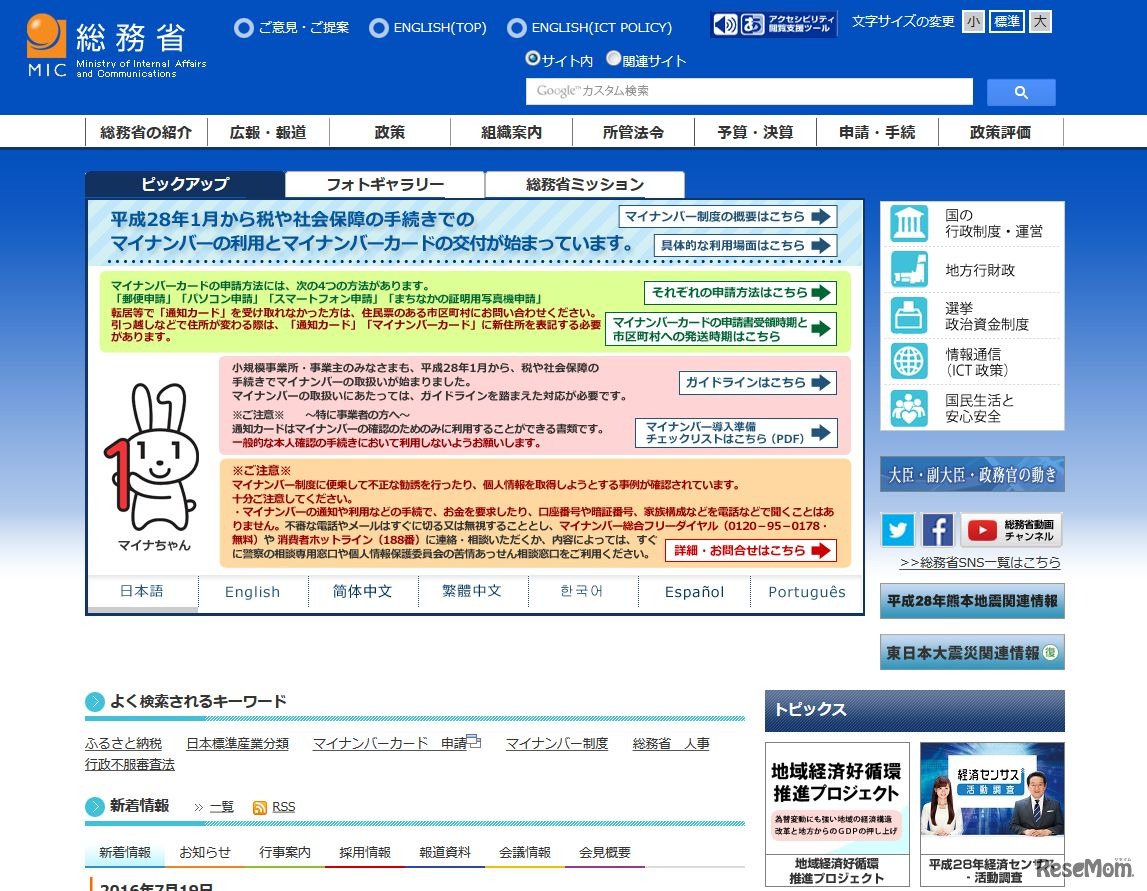Switch search scope to 関連サイト
The width and height of the screenshot is (1147, 891).
[613, 58]
